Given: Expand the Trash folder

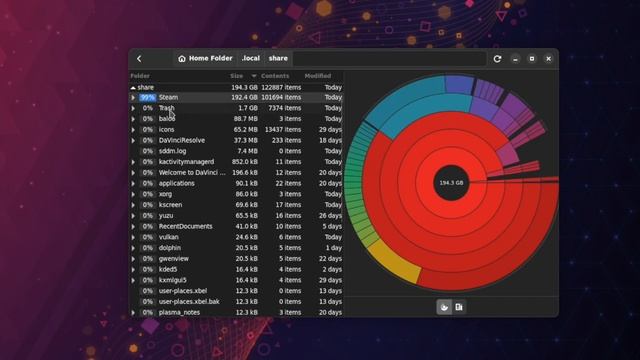Looking at the screenshot, I should [133, 108].
